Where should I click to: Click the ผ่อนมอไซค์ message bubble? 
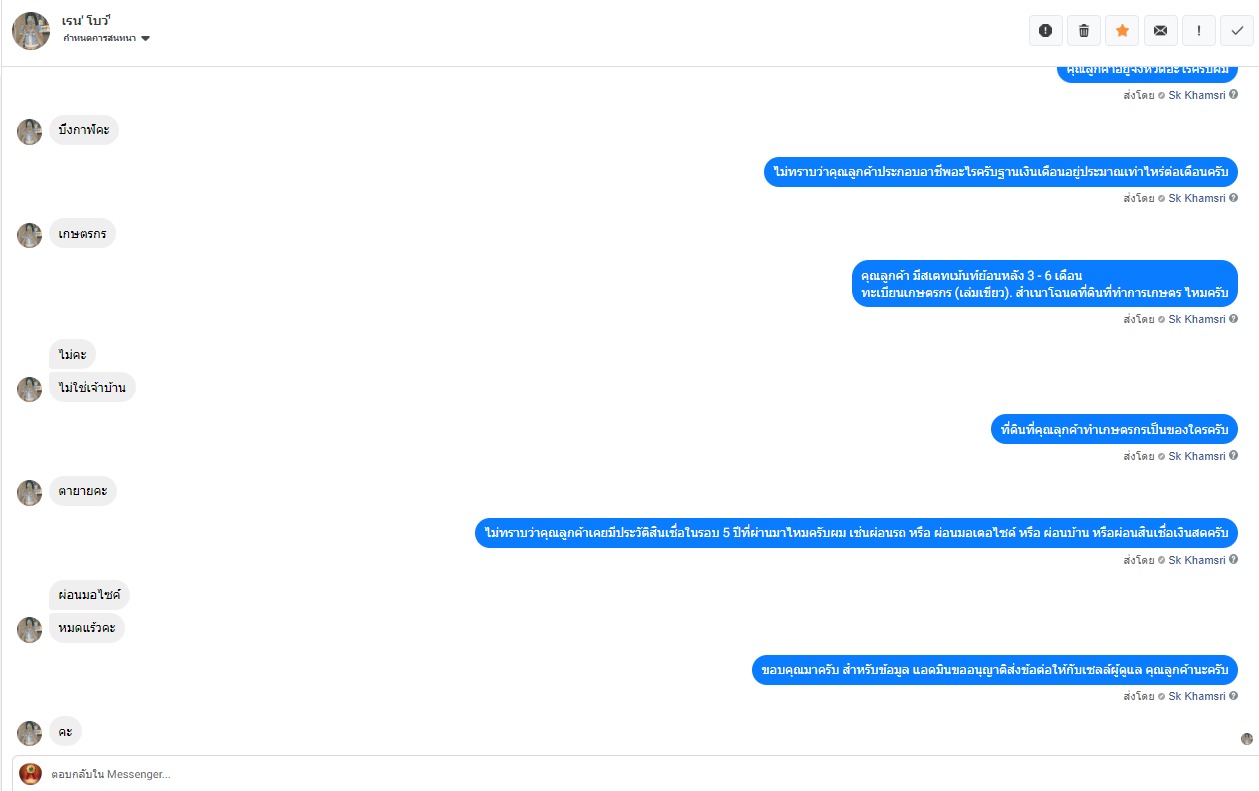pos(89,595)
